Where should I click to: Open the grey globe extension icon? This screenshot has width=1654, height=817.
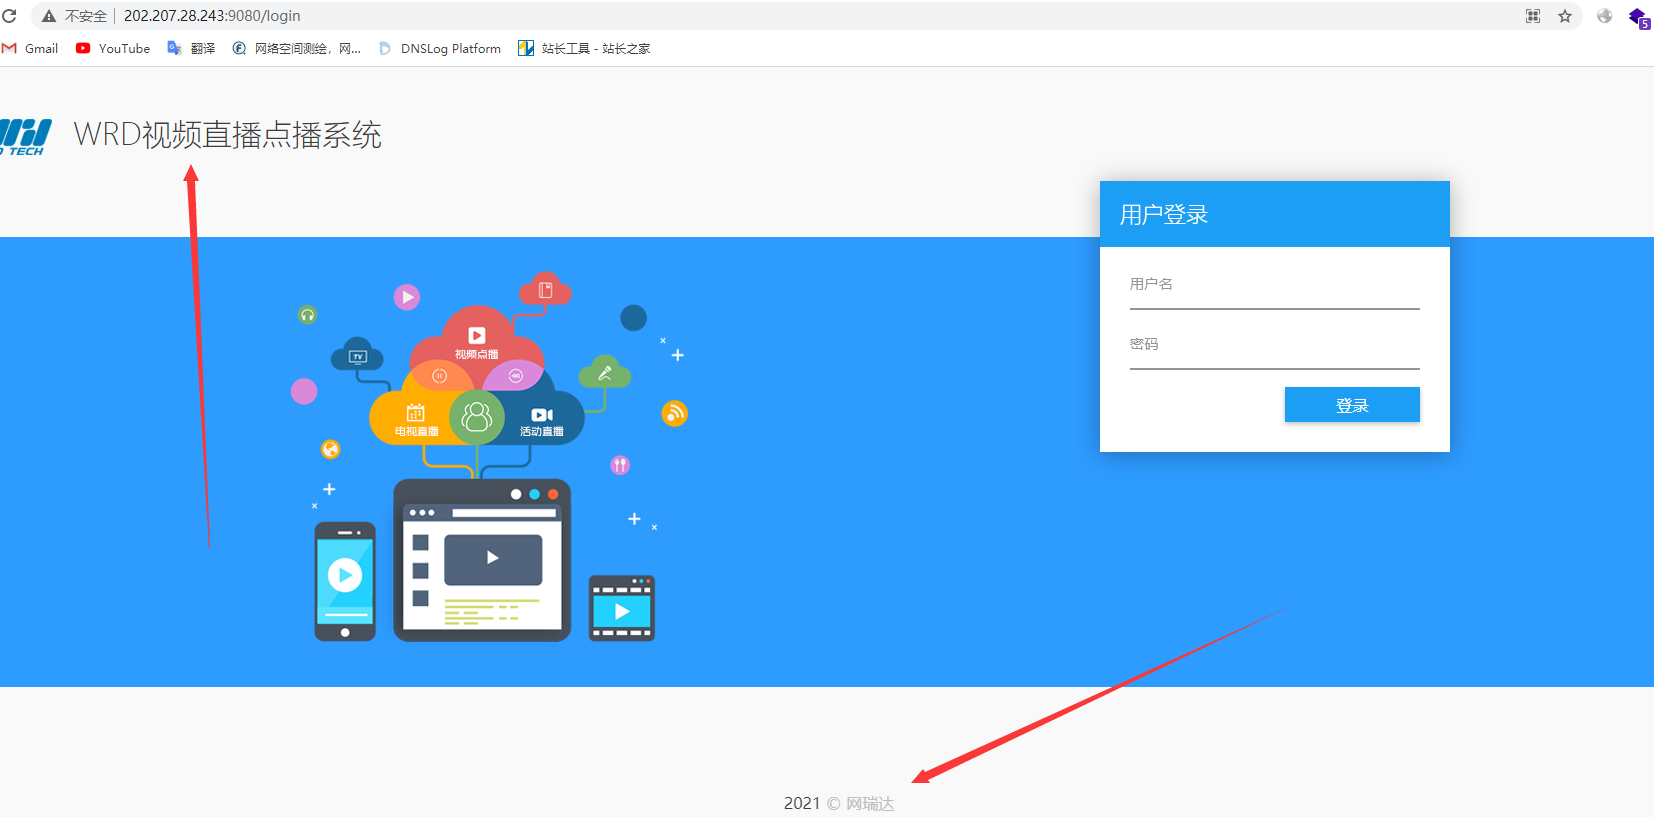coord(1605,16)
